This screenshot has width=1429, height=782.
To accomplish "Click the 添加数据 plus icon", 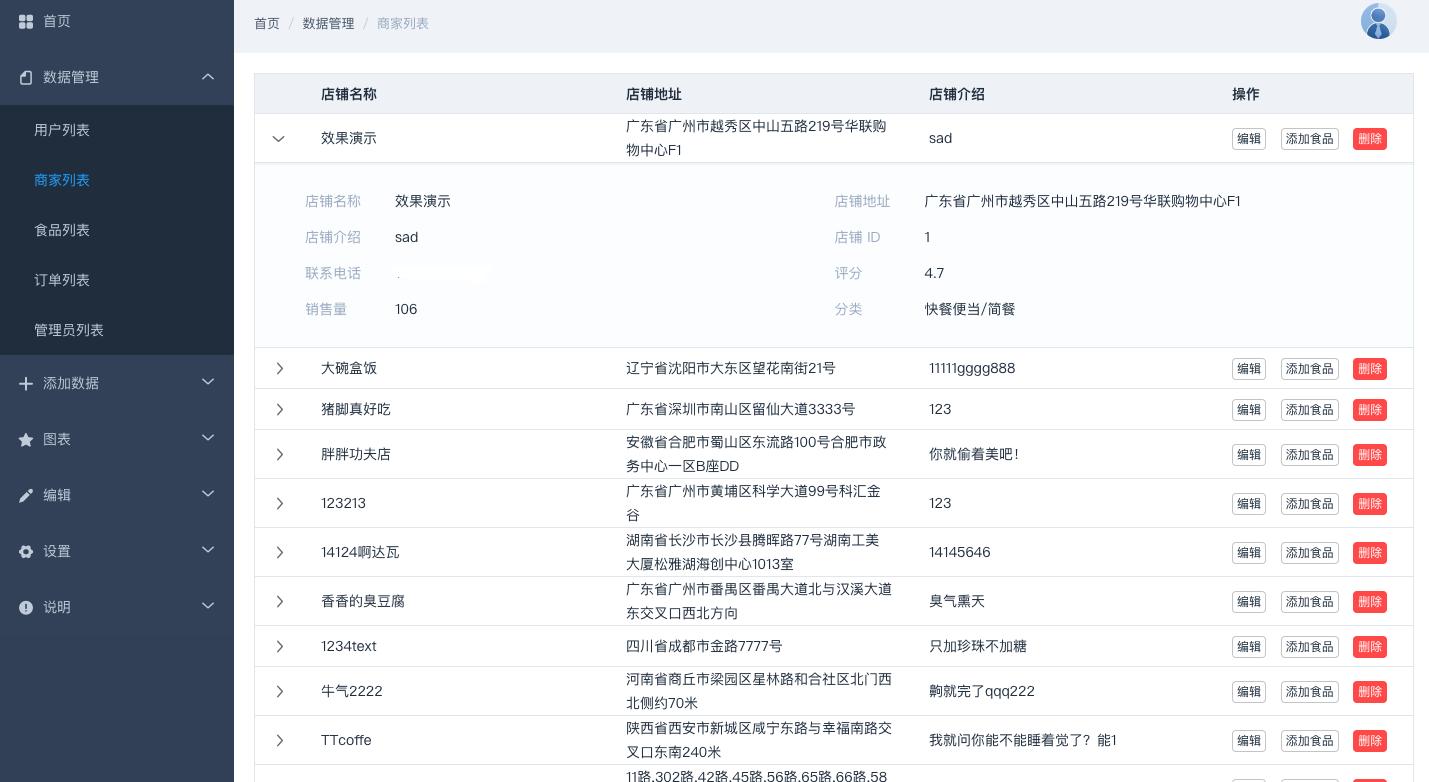I will pyautogui.click(x=26, y=383).
